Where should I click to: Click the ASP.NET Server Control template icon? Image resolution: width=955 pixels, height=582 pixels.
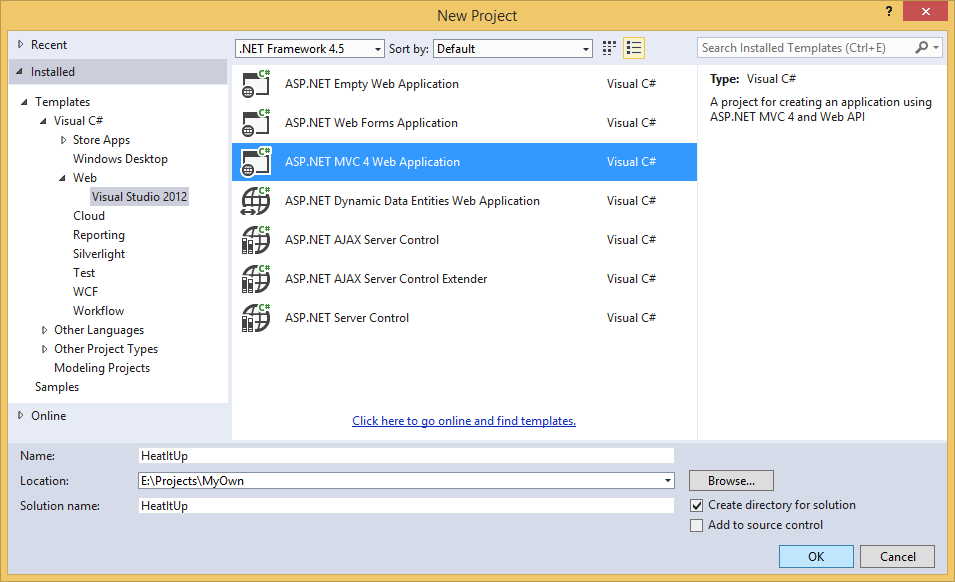click(256, 318)
